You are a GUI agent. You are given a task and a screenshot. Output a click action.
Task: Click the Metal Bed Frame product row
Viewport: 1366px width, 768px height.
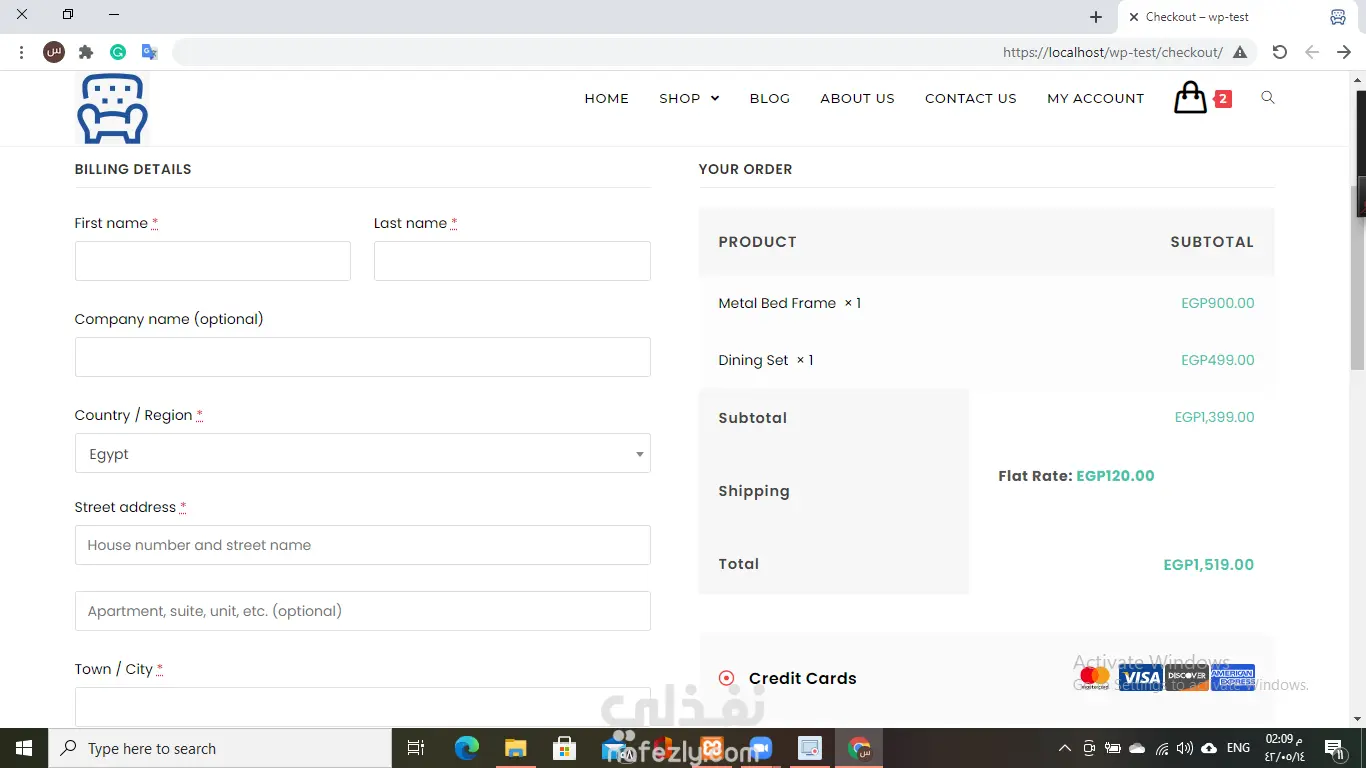[986, 303]
